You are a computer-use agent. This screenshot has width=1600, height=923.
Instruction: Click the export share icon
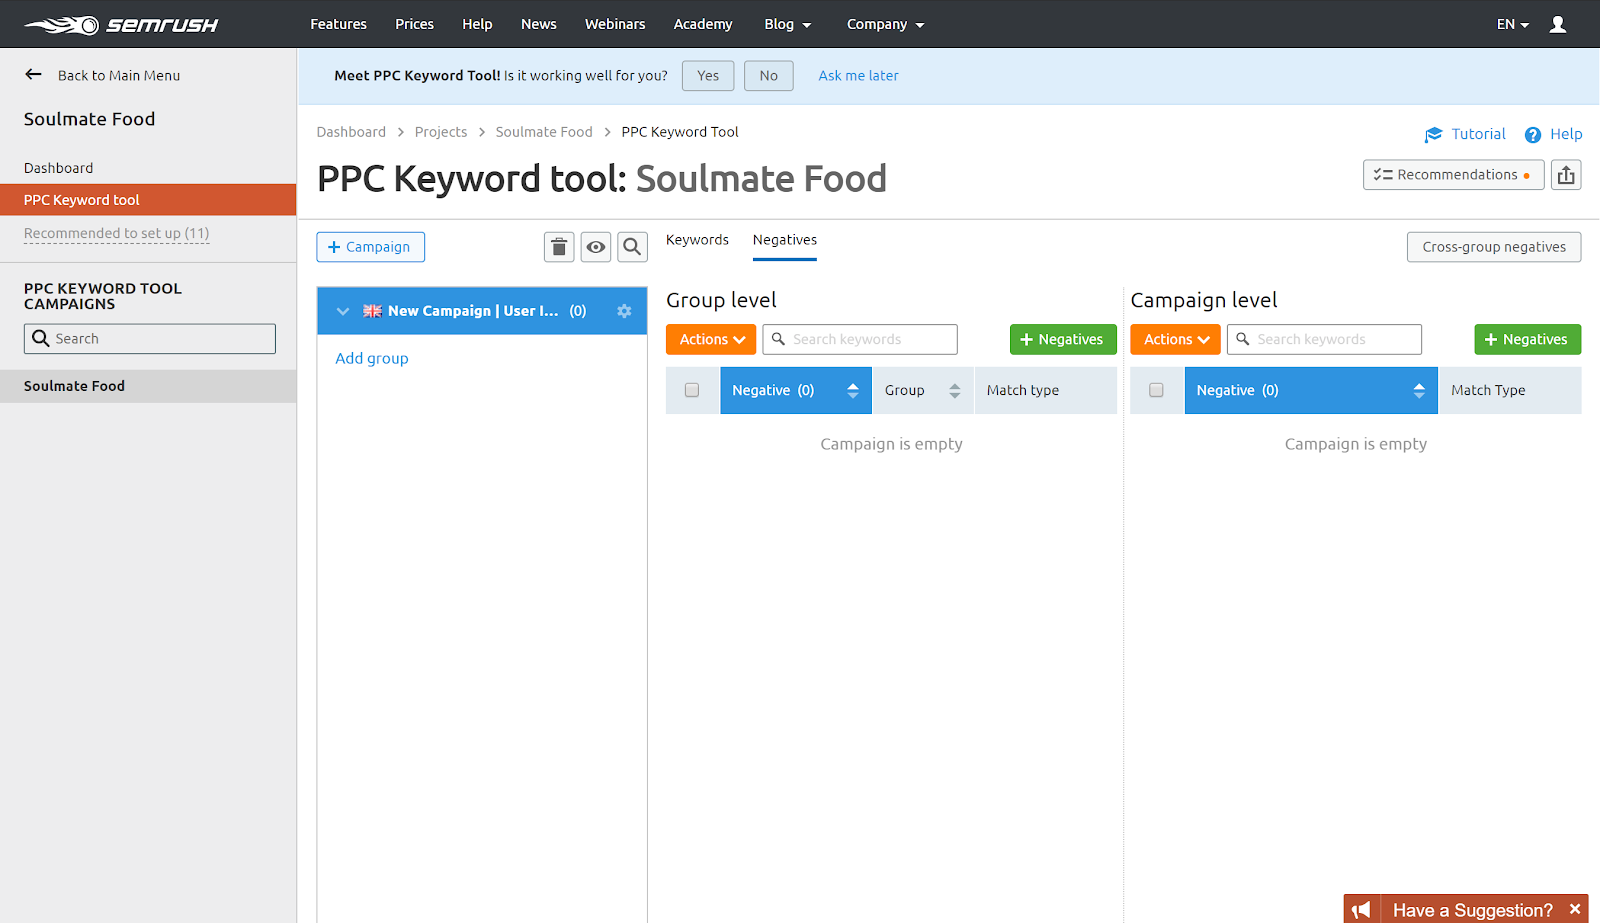(1566, 175)
